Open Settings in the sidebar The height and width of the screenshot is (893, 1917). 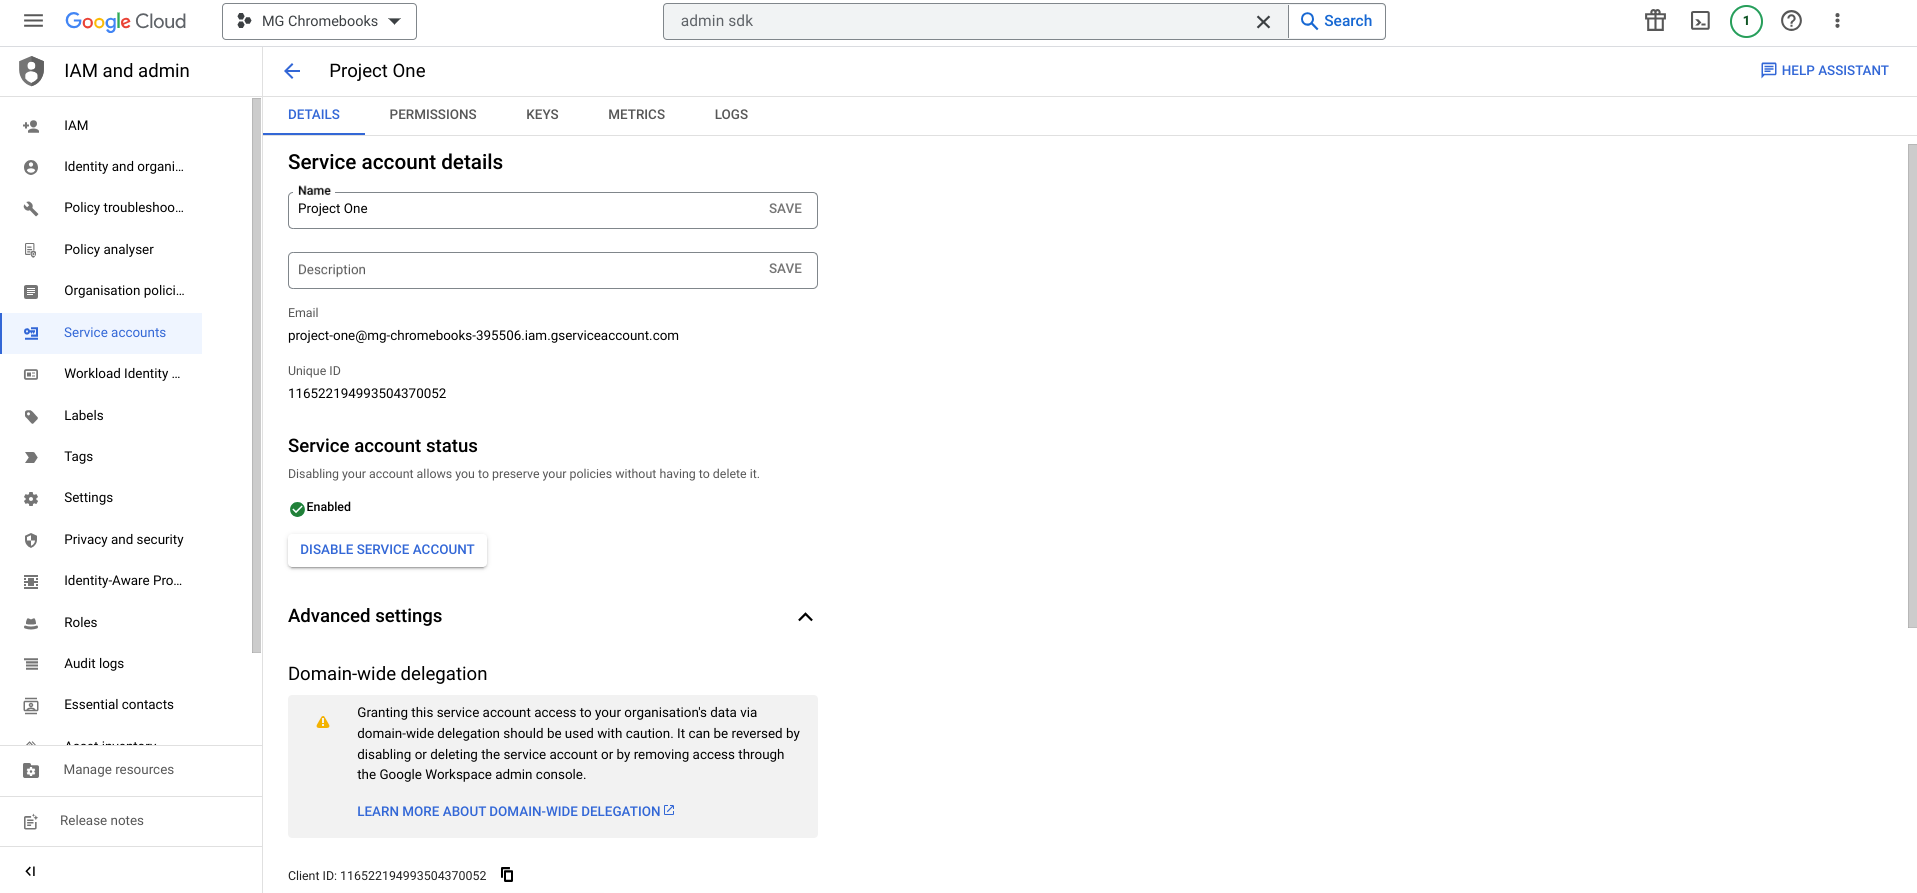pos(88,498)
